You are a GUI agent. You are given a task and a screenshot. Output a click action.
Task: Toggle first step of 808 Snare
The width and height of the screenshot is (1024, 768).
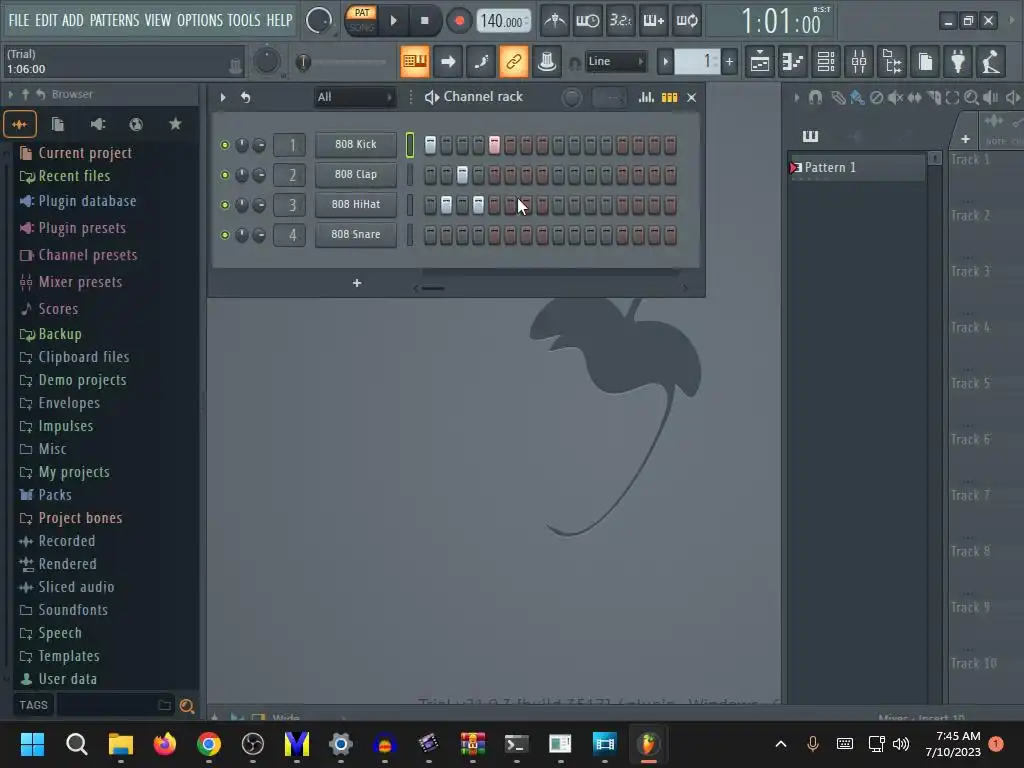pos(430,235)
